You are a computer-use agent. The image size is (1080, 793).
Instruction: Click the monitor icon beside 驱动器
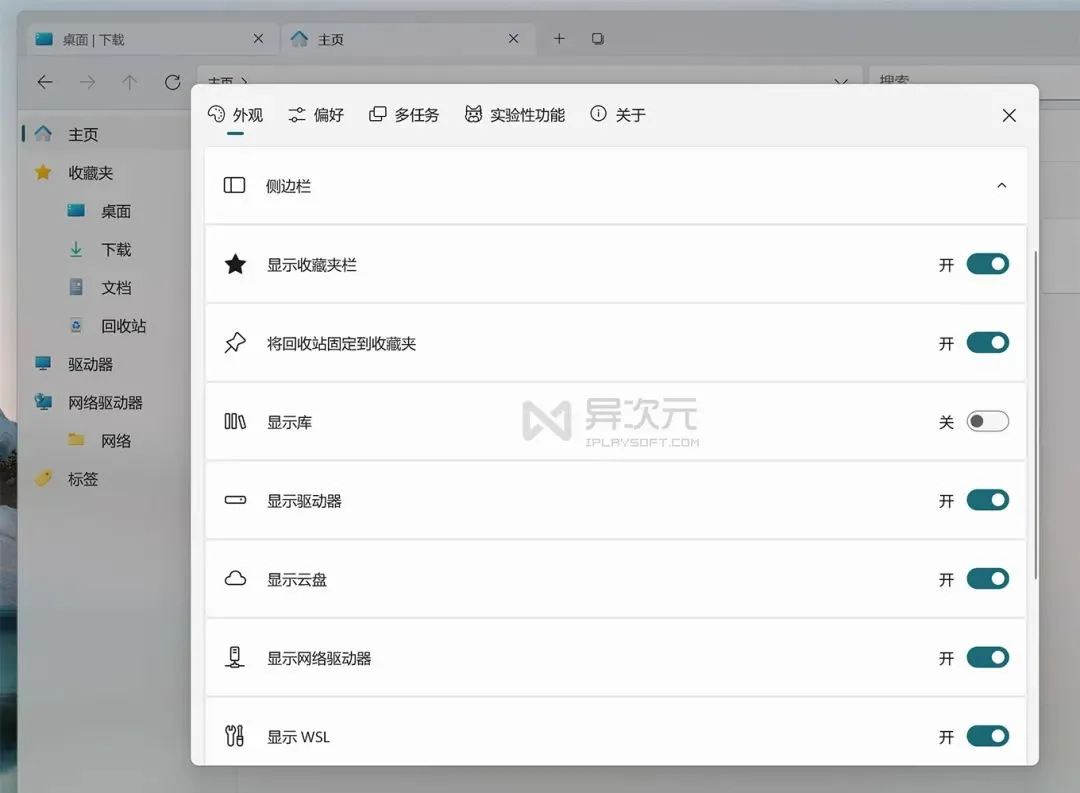pyautogui.click(x=43, y=364)
